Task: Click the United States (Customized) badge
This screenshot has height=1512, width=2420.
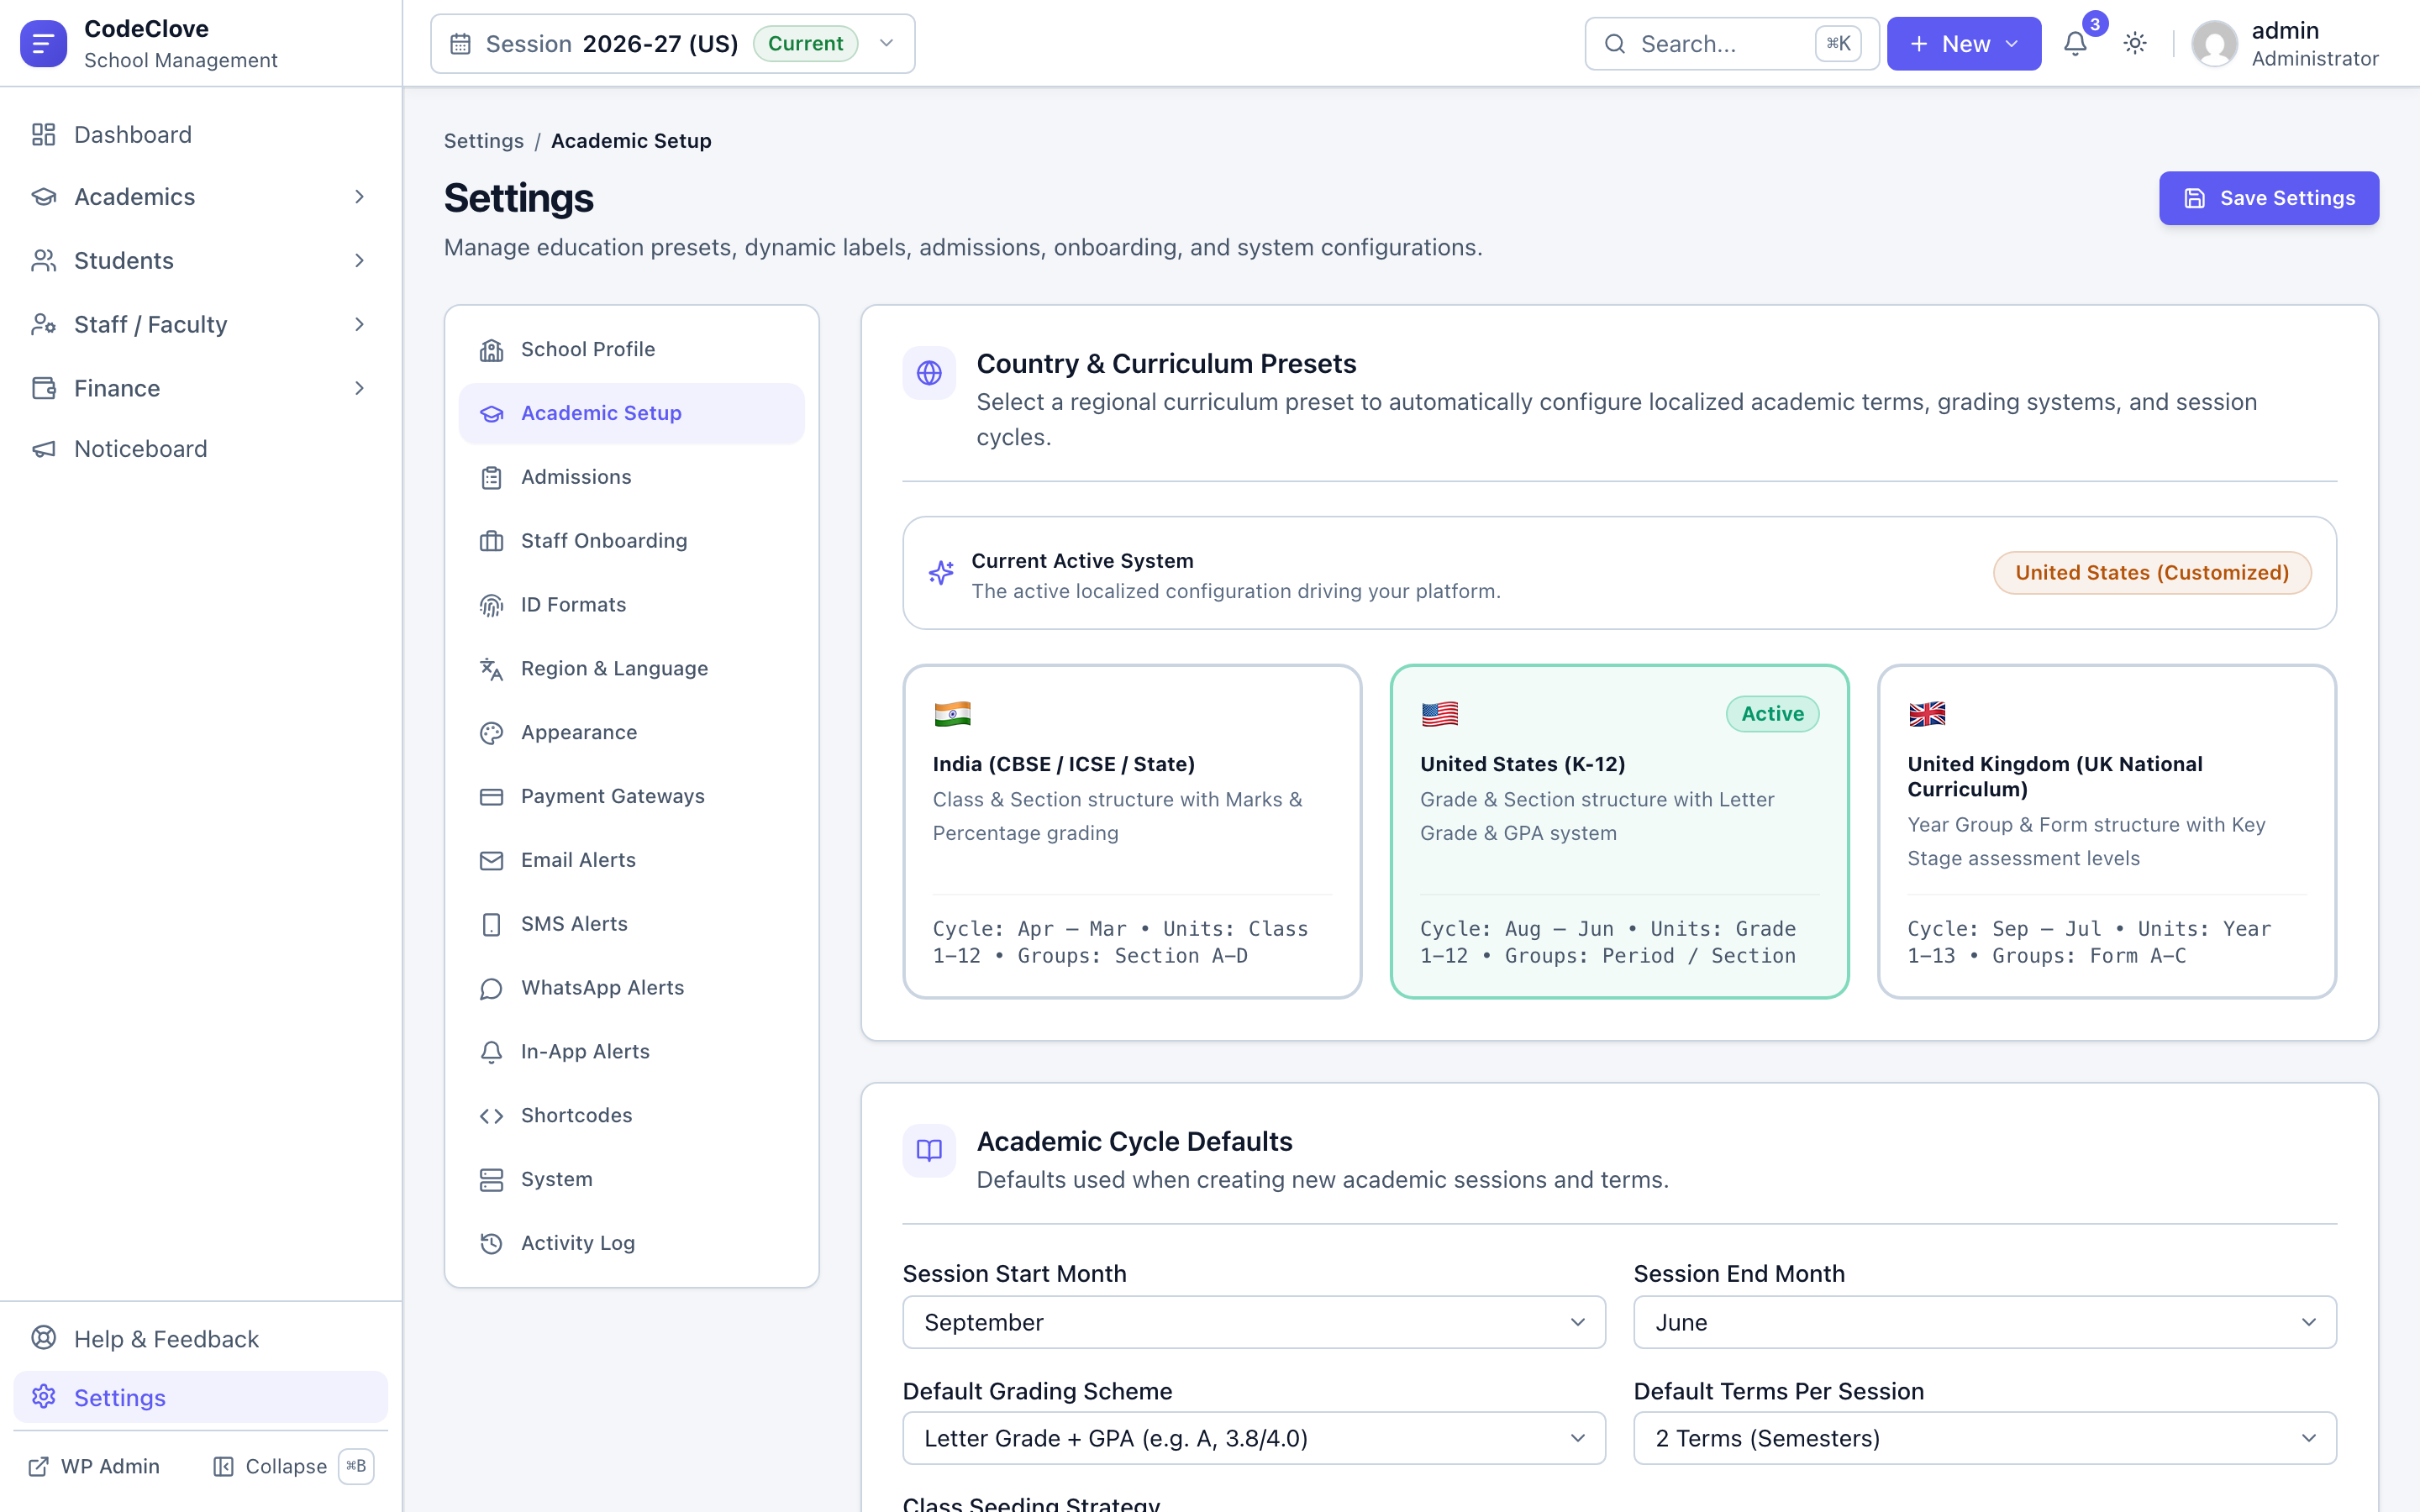Action: pos(2152,573)
